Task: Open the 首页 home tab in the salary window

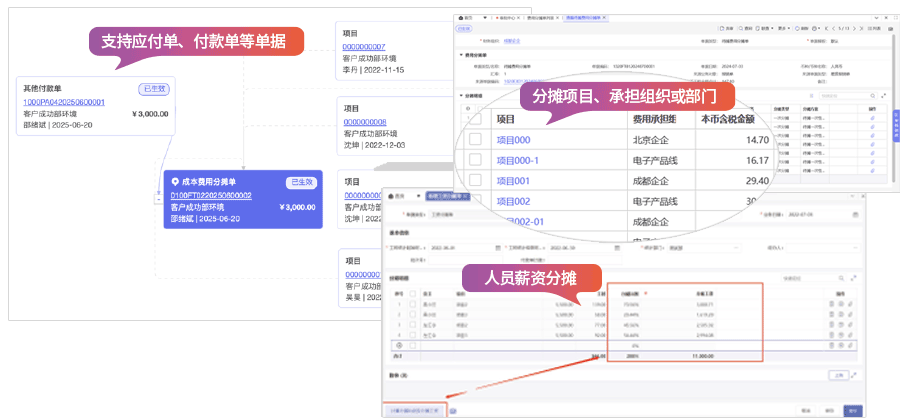Action: point(398,196)
